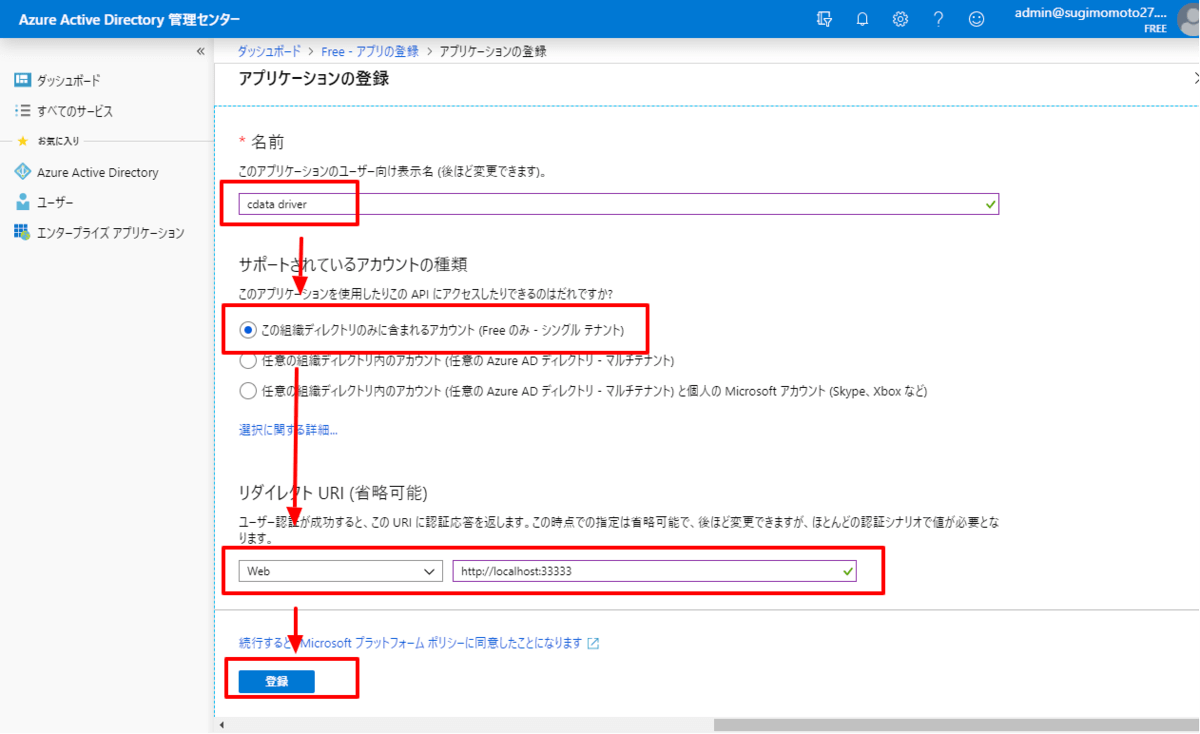
Task: Click the all services list icon
Action: coord(22,111)
